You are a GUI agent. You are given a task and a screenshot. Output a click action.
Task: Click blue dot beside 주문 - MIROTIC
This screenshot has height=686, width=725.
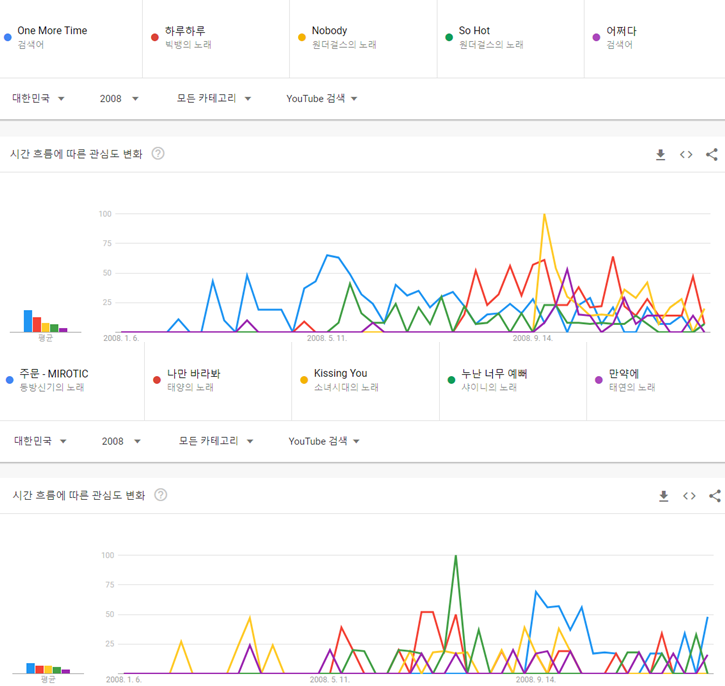pyautogui.click(x=9, y=380)
